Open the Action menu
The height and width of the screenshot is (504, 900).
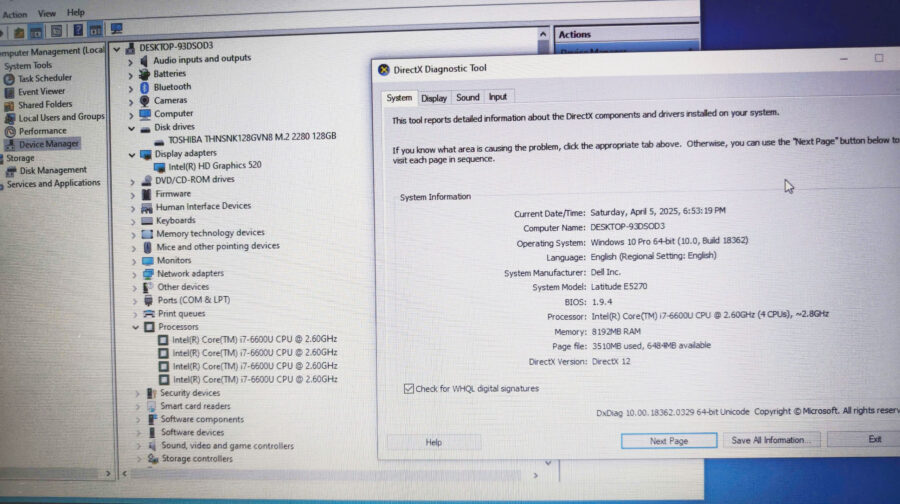click(14, 14)
